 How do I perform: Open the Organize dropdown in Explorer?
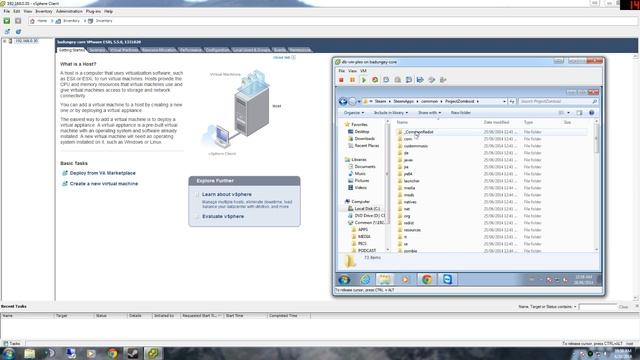(x=353, y=113)
